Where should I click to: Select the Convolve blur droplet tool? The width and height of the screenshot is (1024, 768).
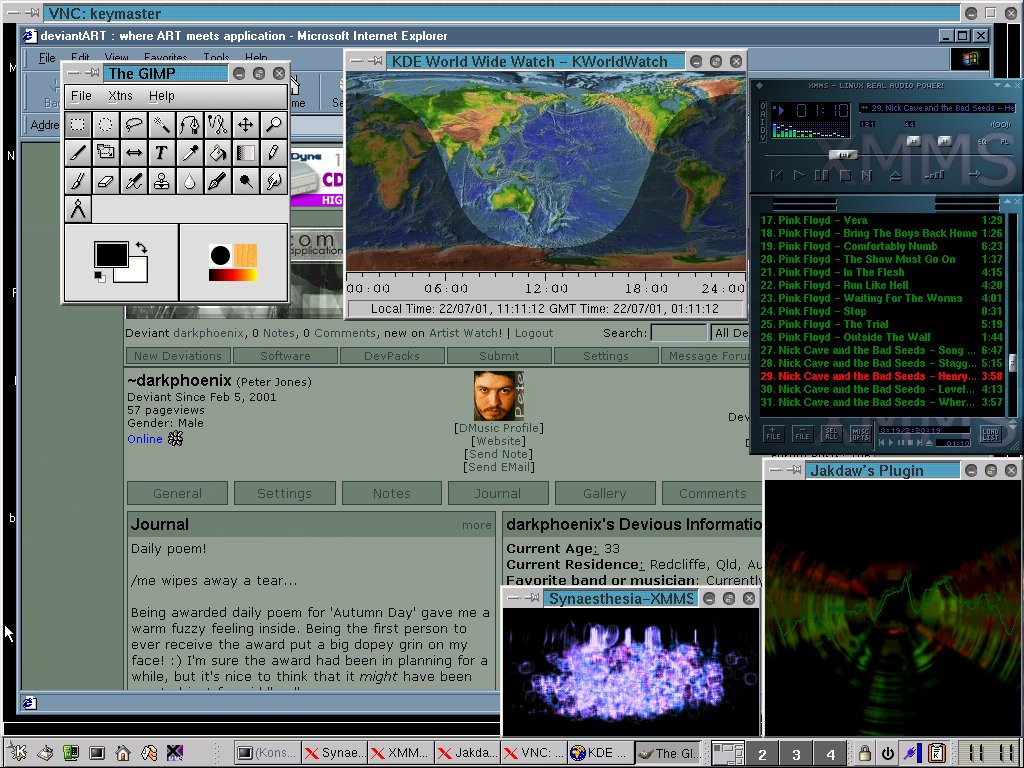coord(190,181)
